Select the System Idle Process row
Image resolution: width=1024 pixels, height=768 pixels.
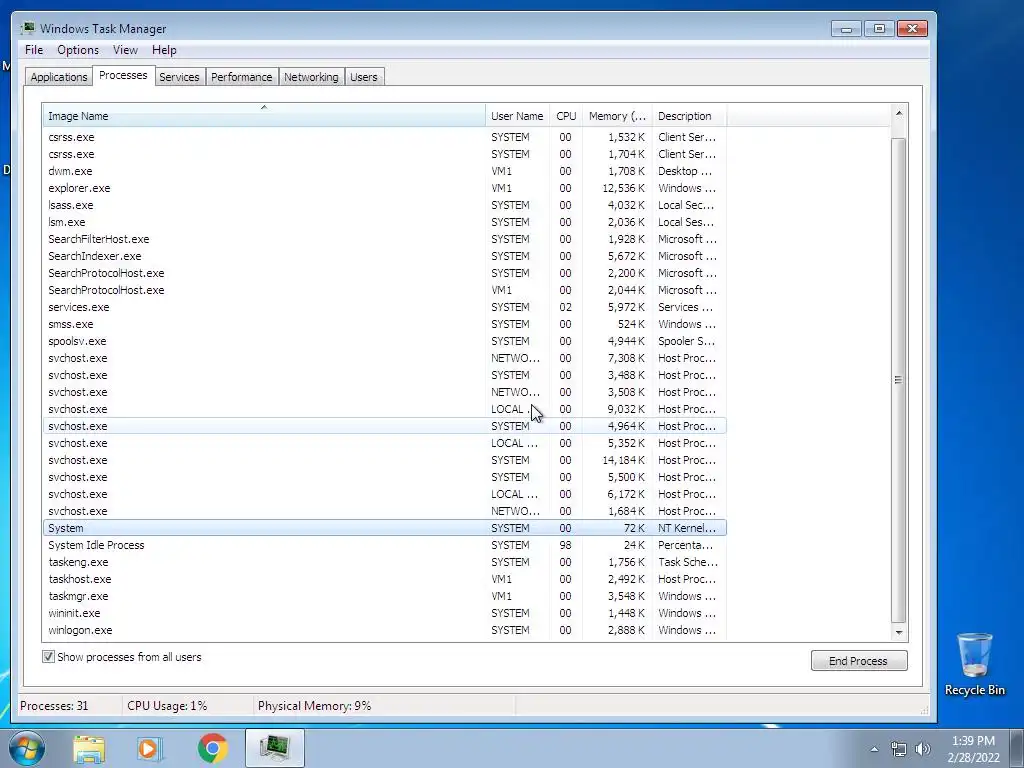tap(385, 545)
